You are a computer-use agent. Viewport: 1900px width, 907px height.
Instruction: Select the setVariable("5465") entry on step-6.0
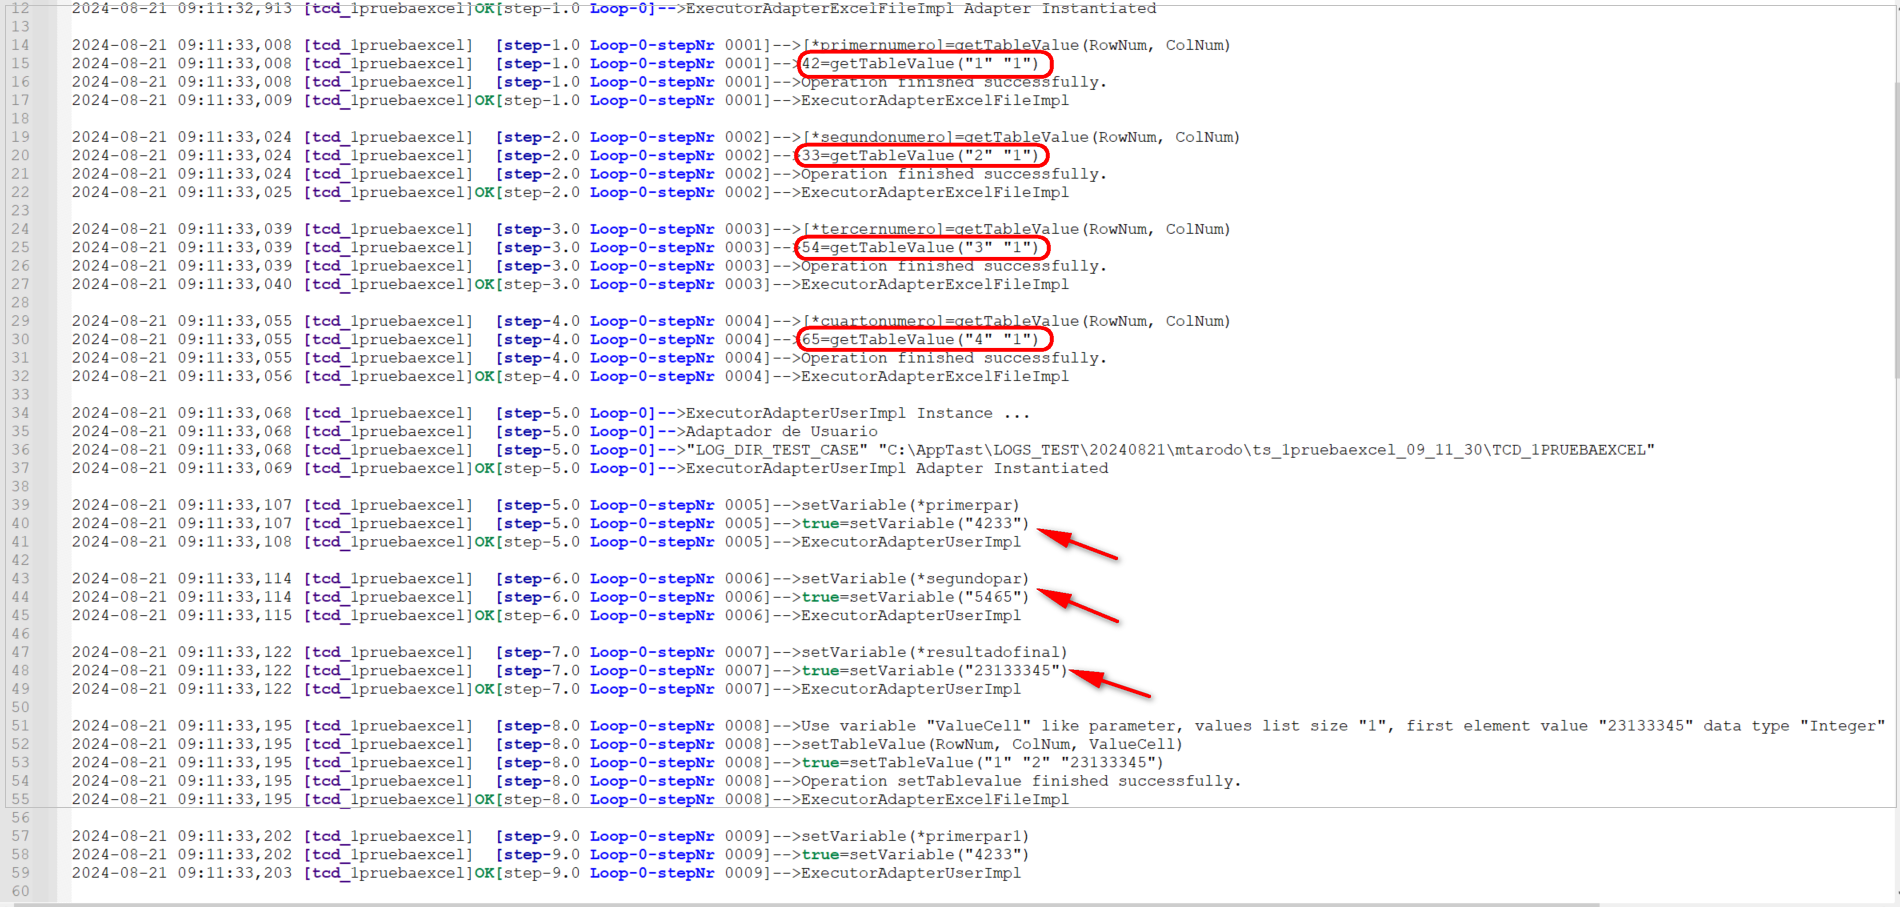click(915, 597)
